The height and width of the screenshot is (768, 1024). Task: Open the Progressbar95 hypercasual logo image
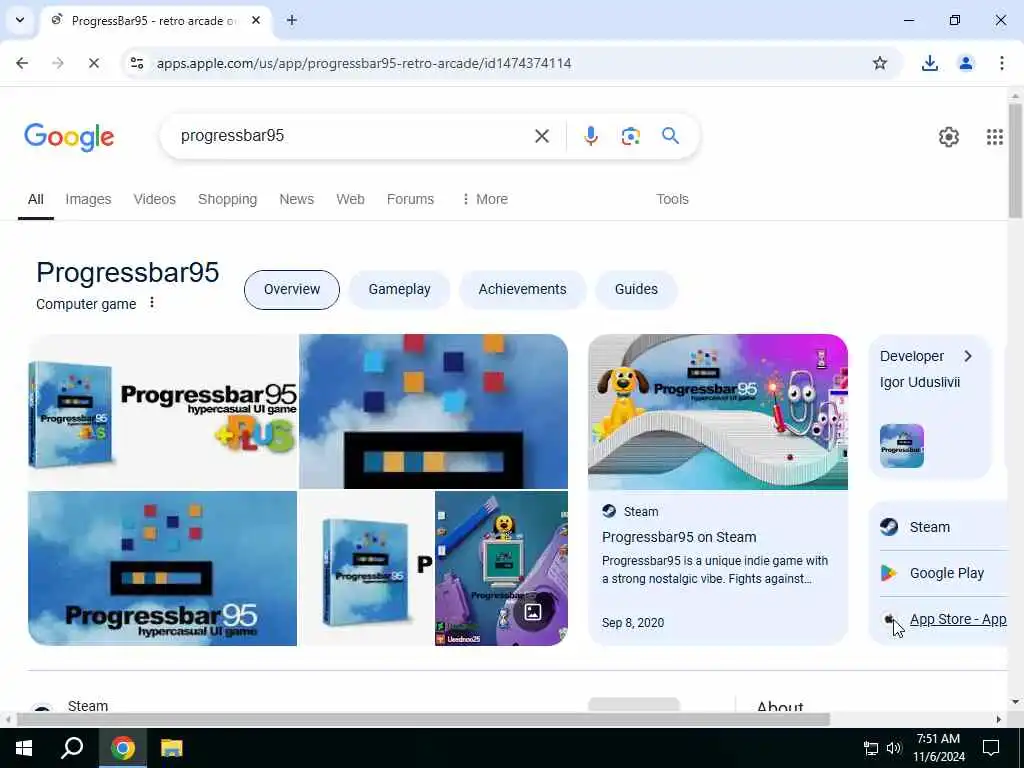[x=163, y=568]
